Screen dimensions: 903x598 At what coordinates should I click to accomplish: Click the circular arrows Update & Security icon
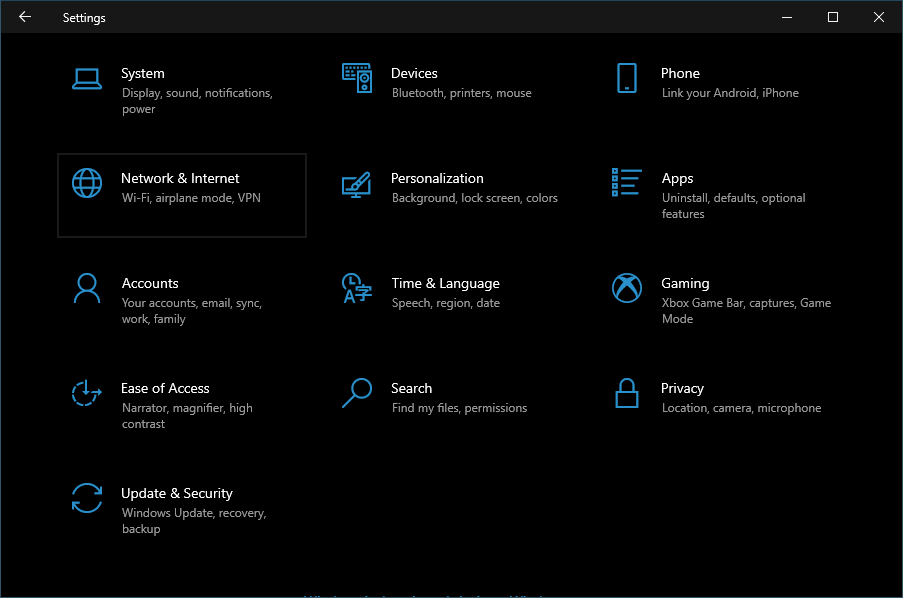87,498
